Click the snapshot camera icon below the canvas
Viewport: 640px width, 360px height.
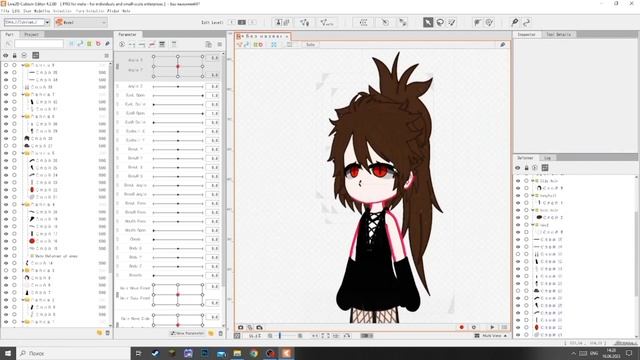240,327
